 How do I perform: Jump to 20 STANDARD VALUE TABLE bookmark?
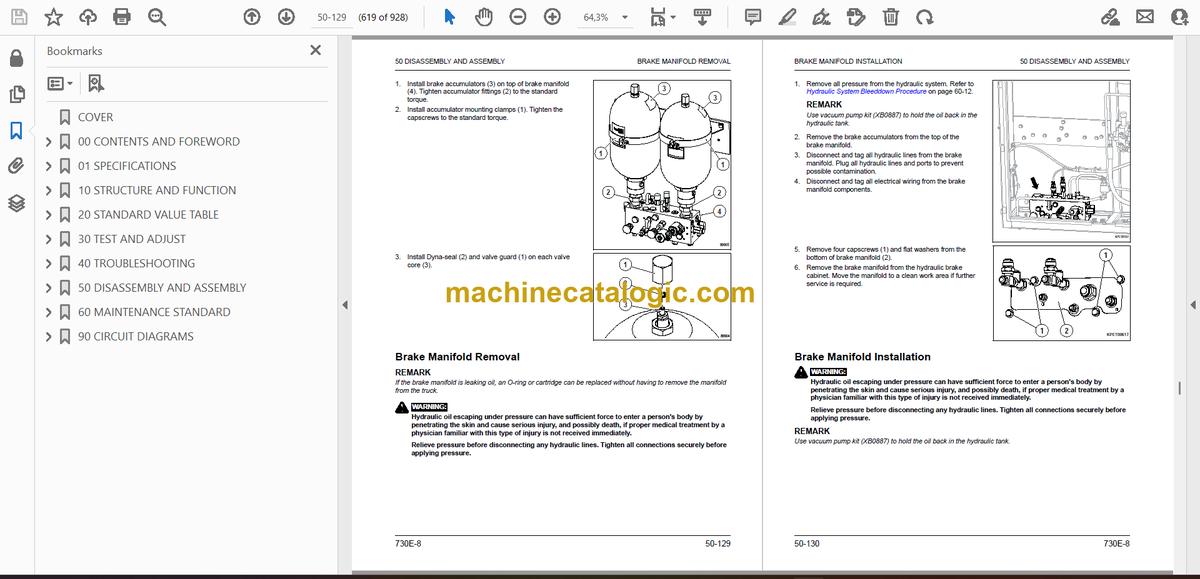click(x=148, y=215)
